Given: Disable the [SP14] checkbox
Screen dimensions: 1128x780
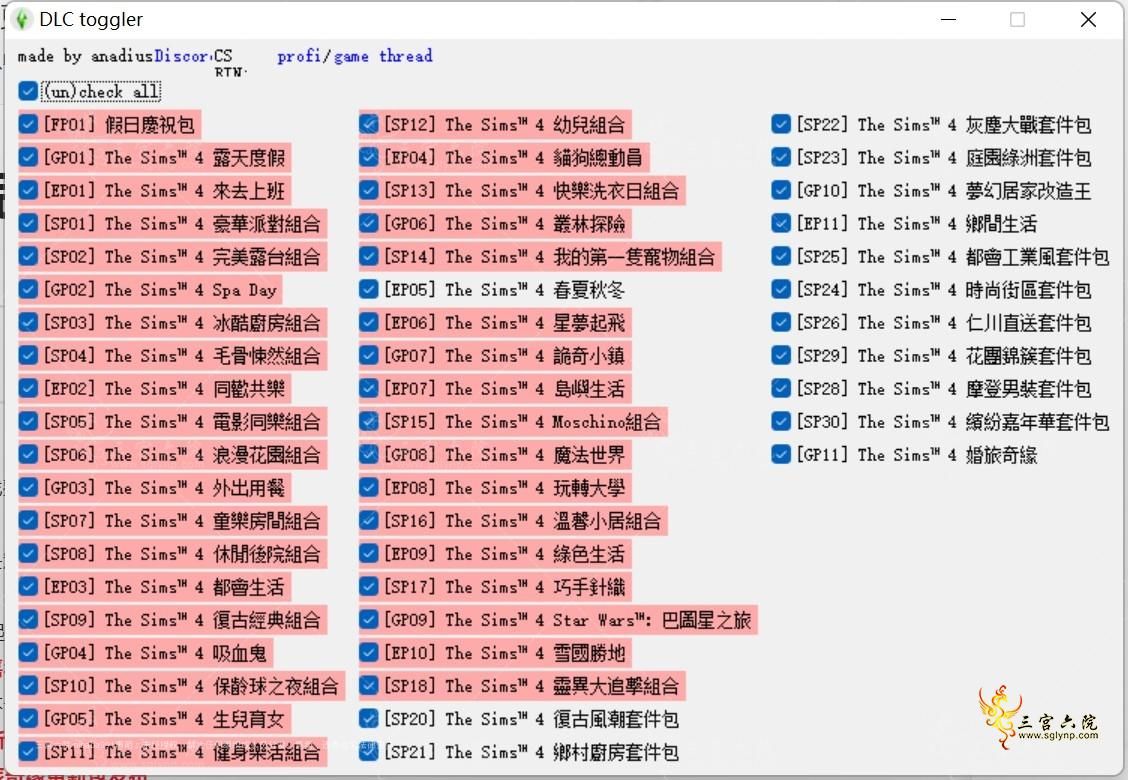Looking at the screenshot, I should coord(368,257).
